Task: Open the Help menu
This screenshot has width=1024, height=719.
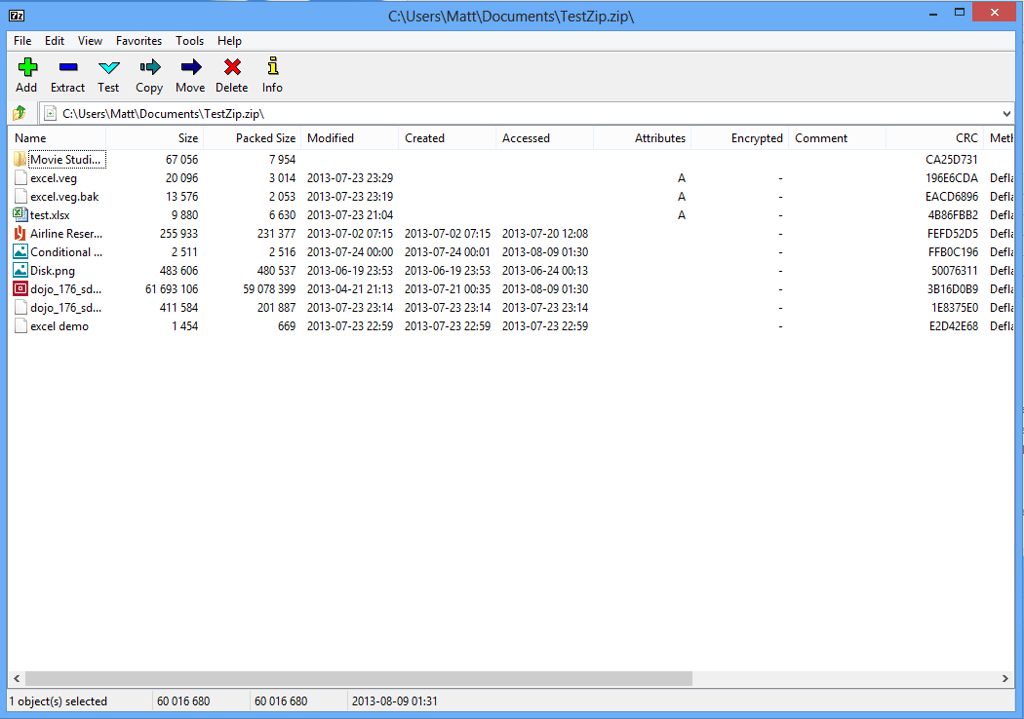Action: [229, 40]
